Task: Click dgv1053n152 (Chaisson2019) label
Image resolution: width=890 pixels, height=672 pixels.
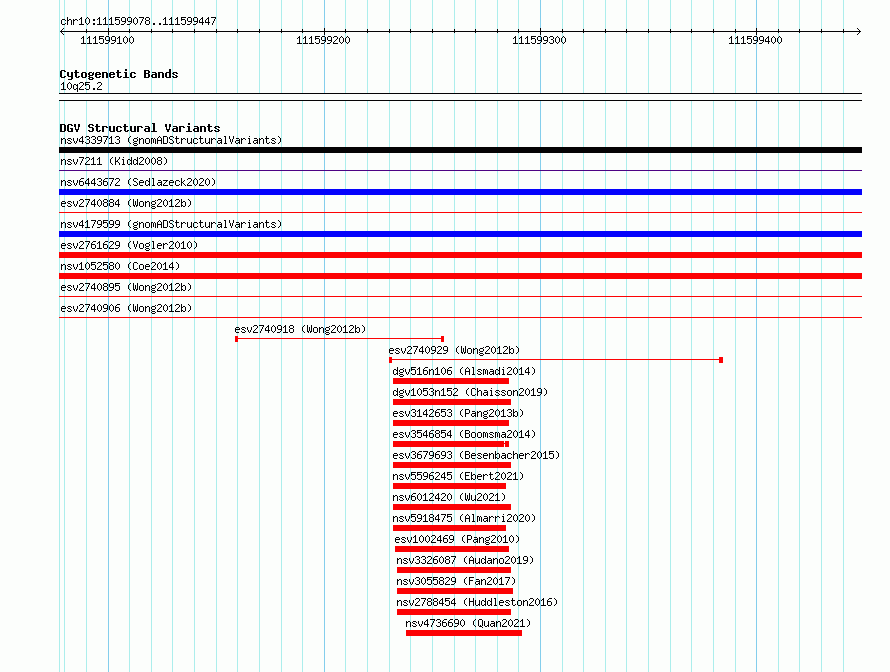Action: (470, 392)
